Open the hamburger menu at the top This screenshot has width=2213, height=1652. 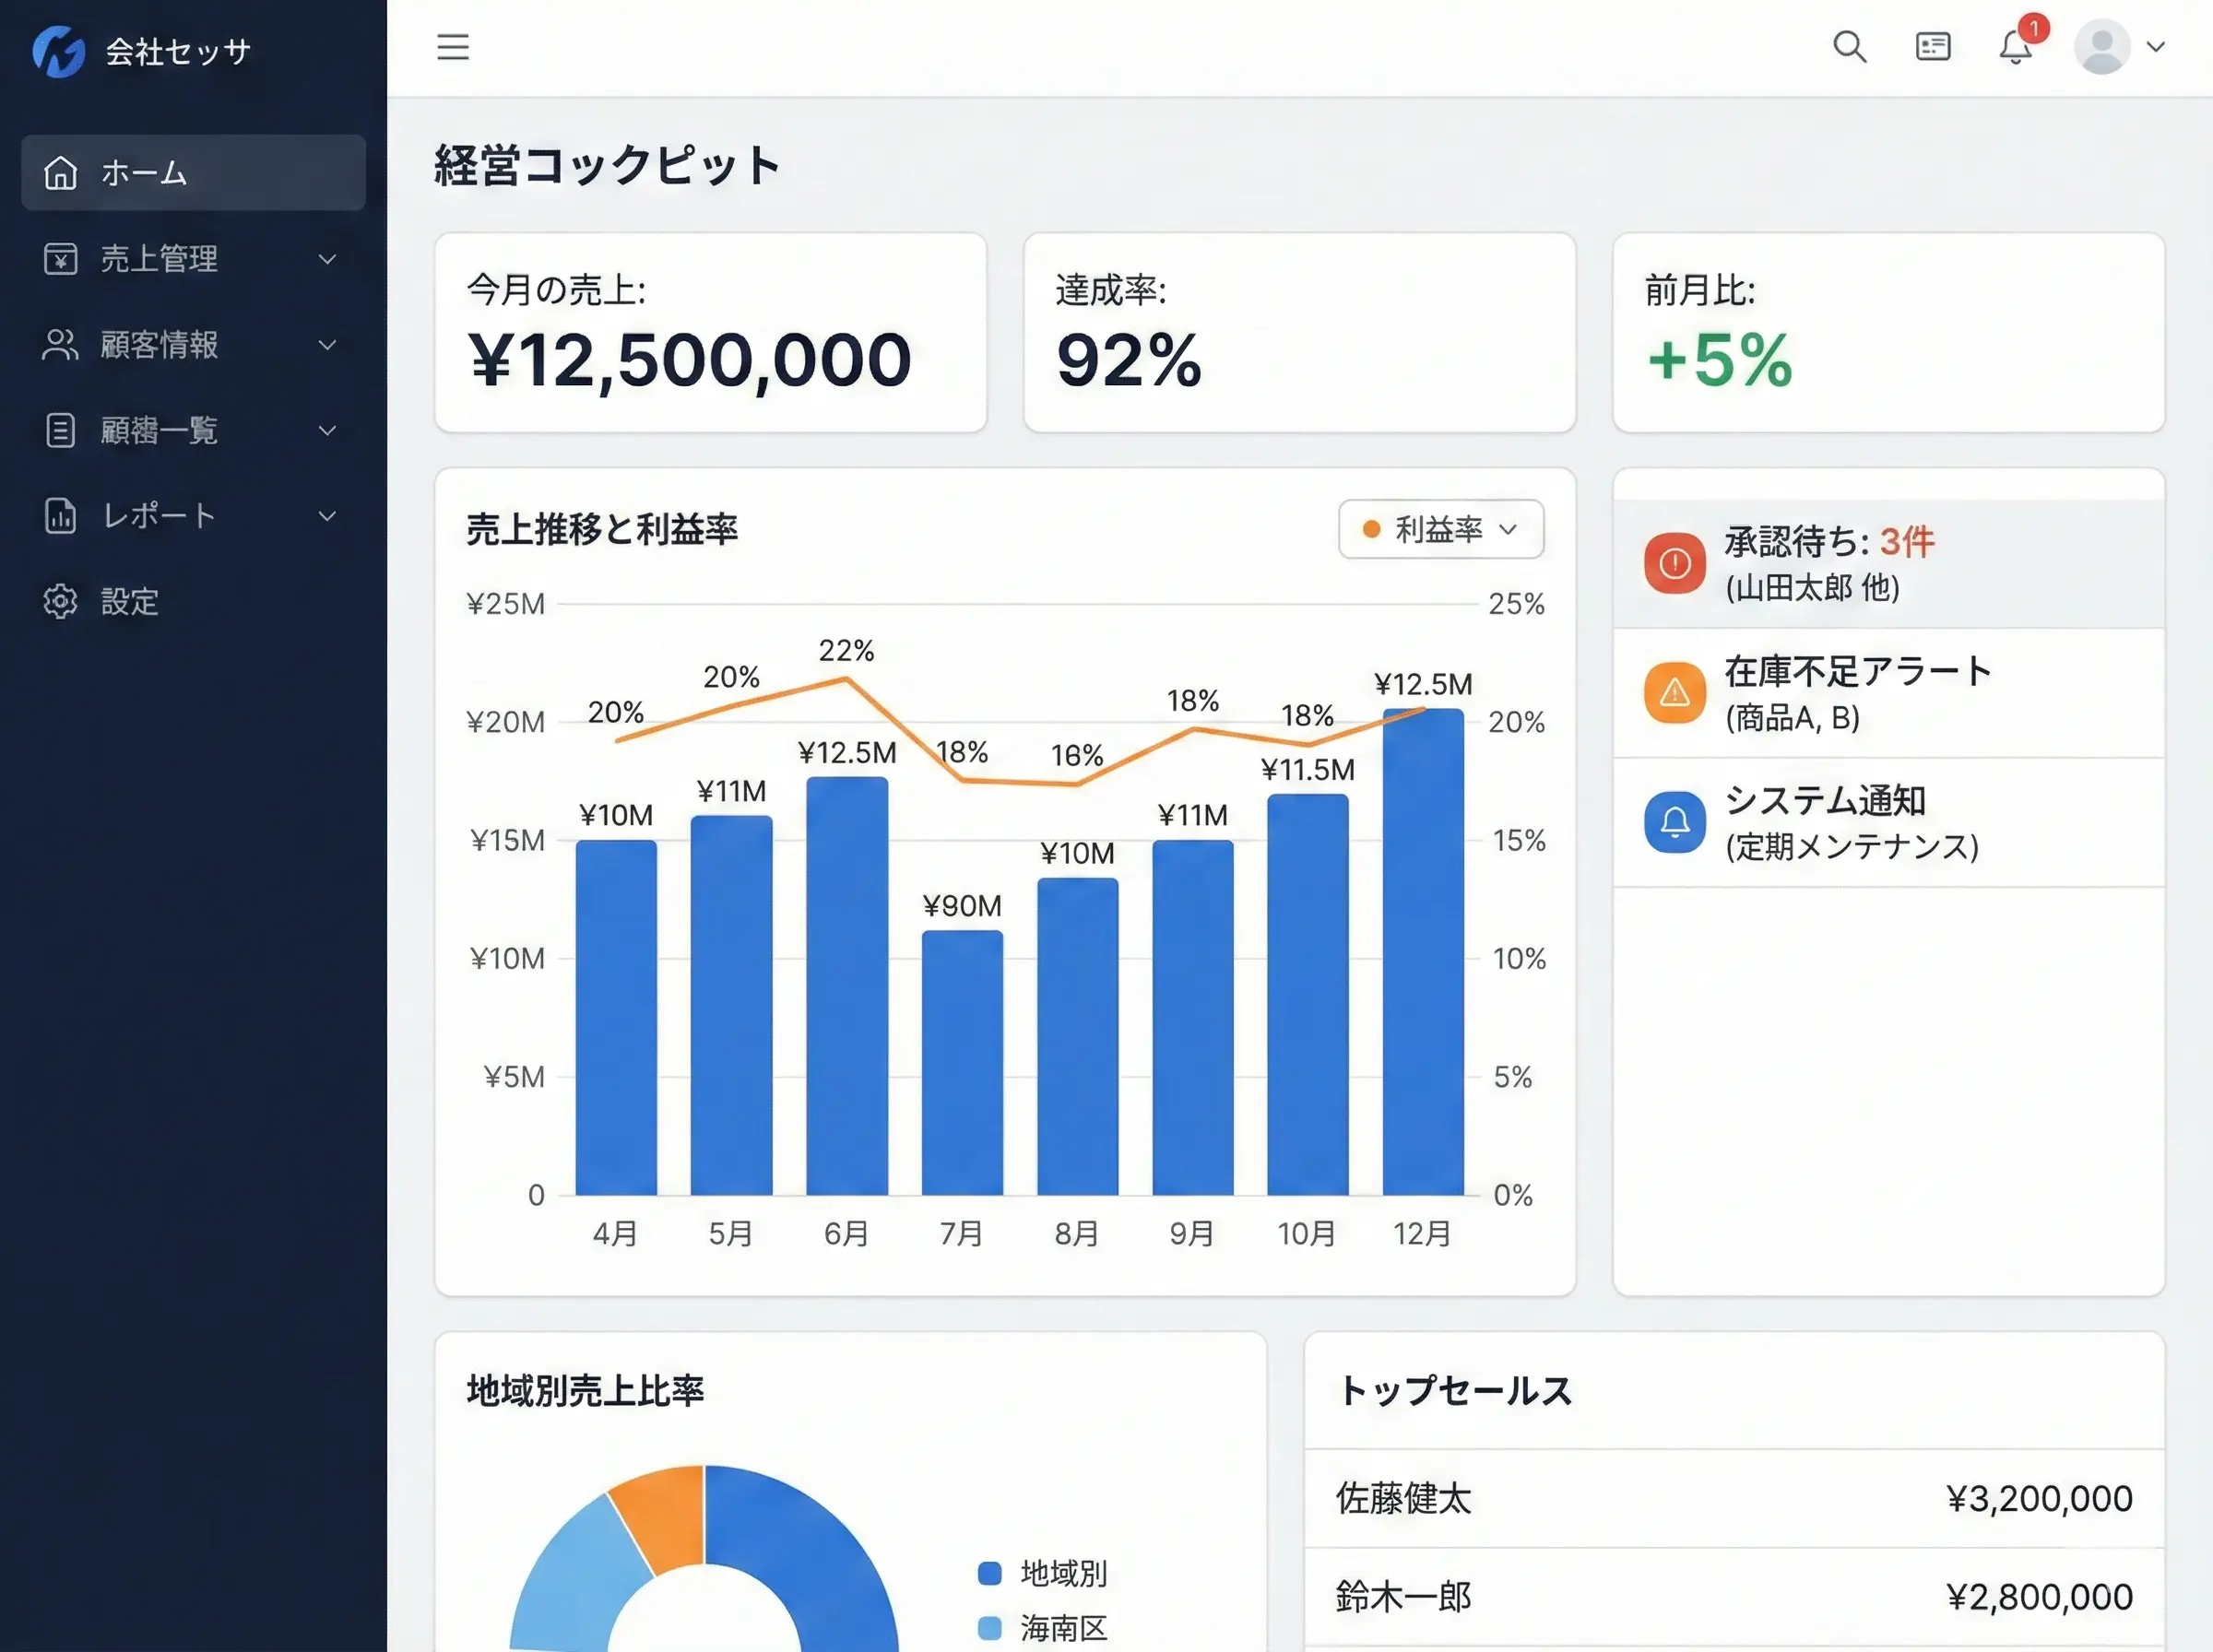(x=452, y=47)
